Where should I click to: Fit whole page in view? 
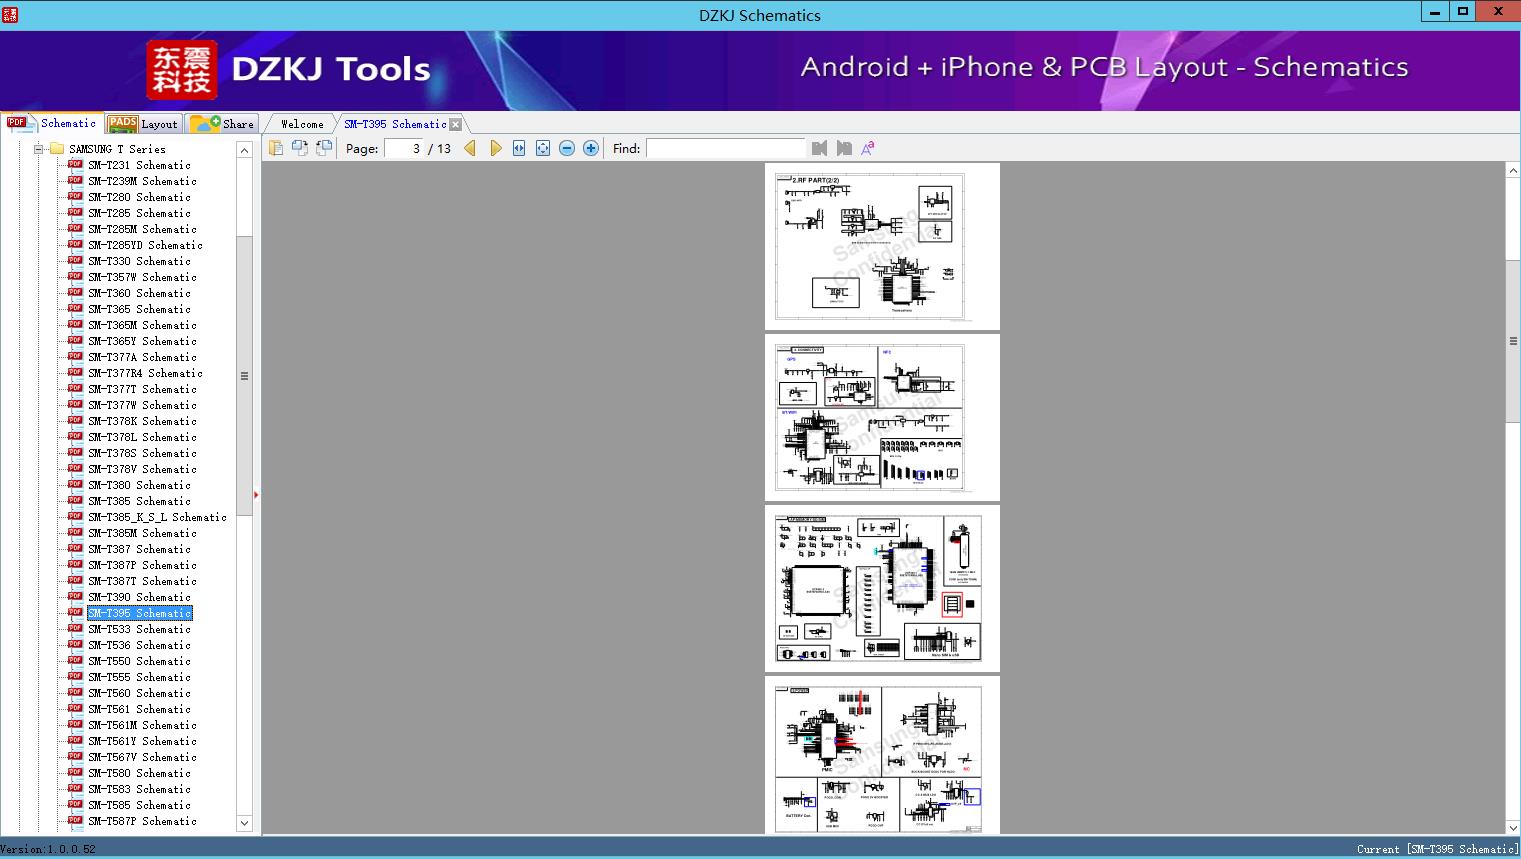pos(543,148)
